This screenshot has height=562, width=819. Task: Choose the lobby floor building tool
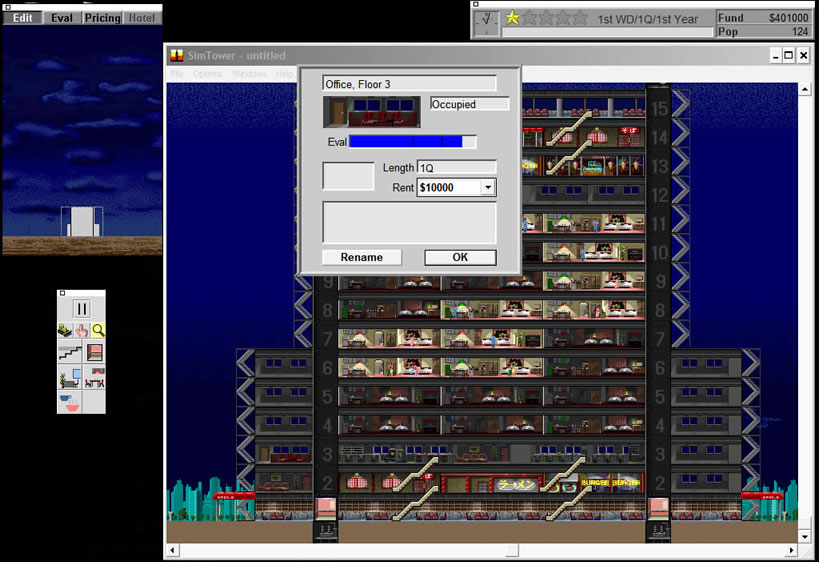click(95, 353)
